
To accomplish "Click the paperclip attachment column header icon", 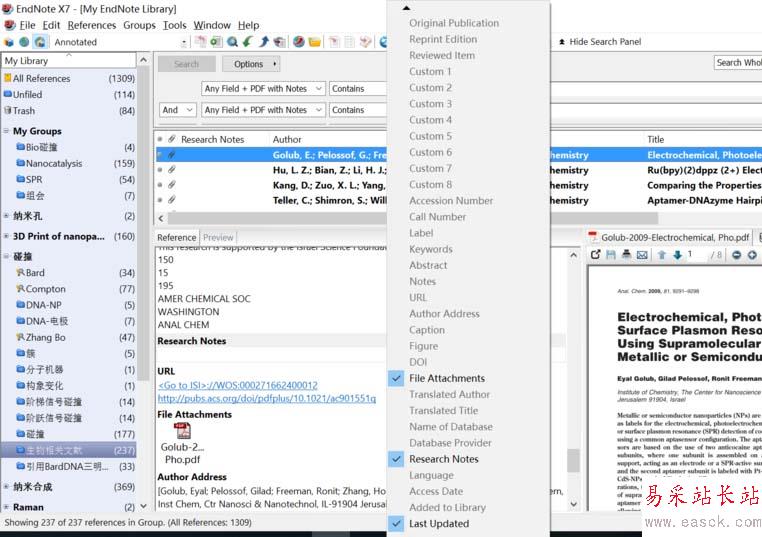I will click(172, 139).
